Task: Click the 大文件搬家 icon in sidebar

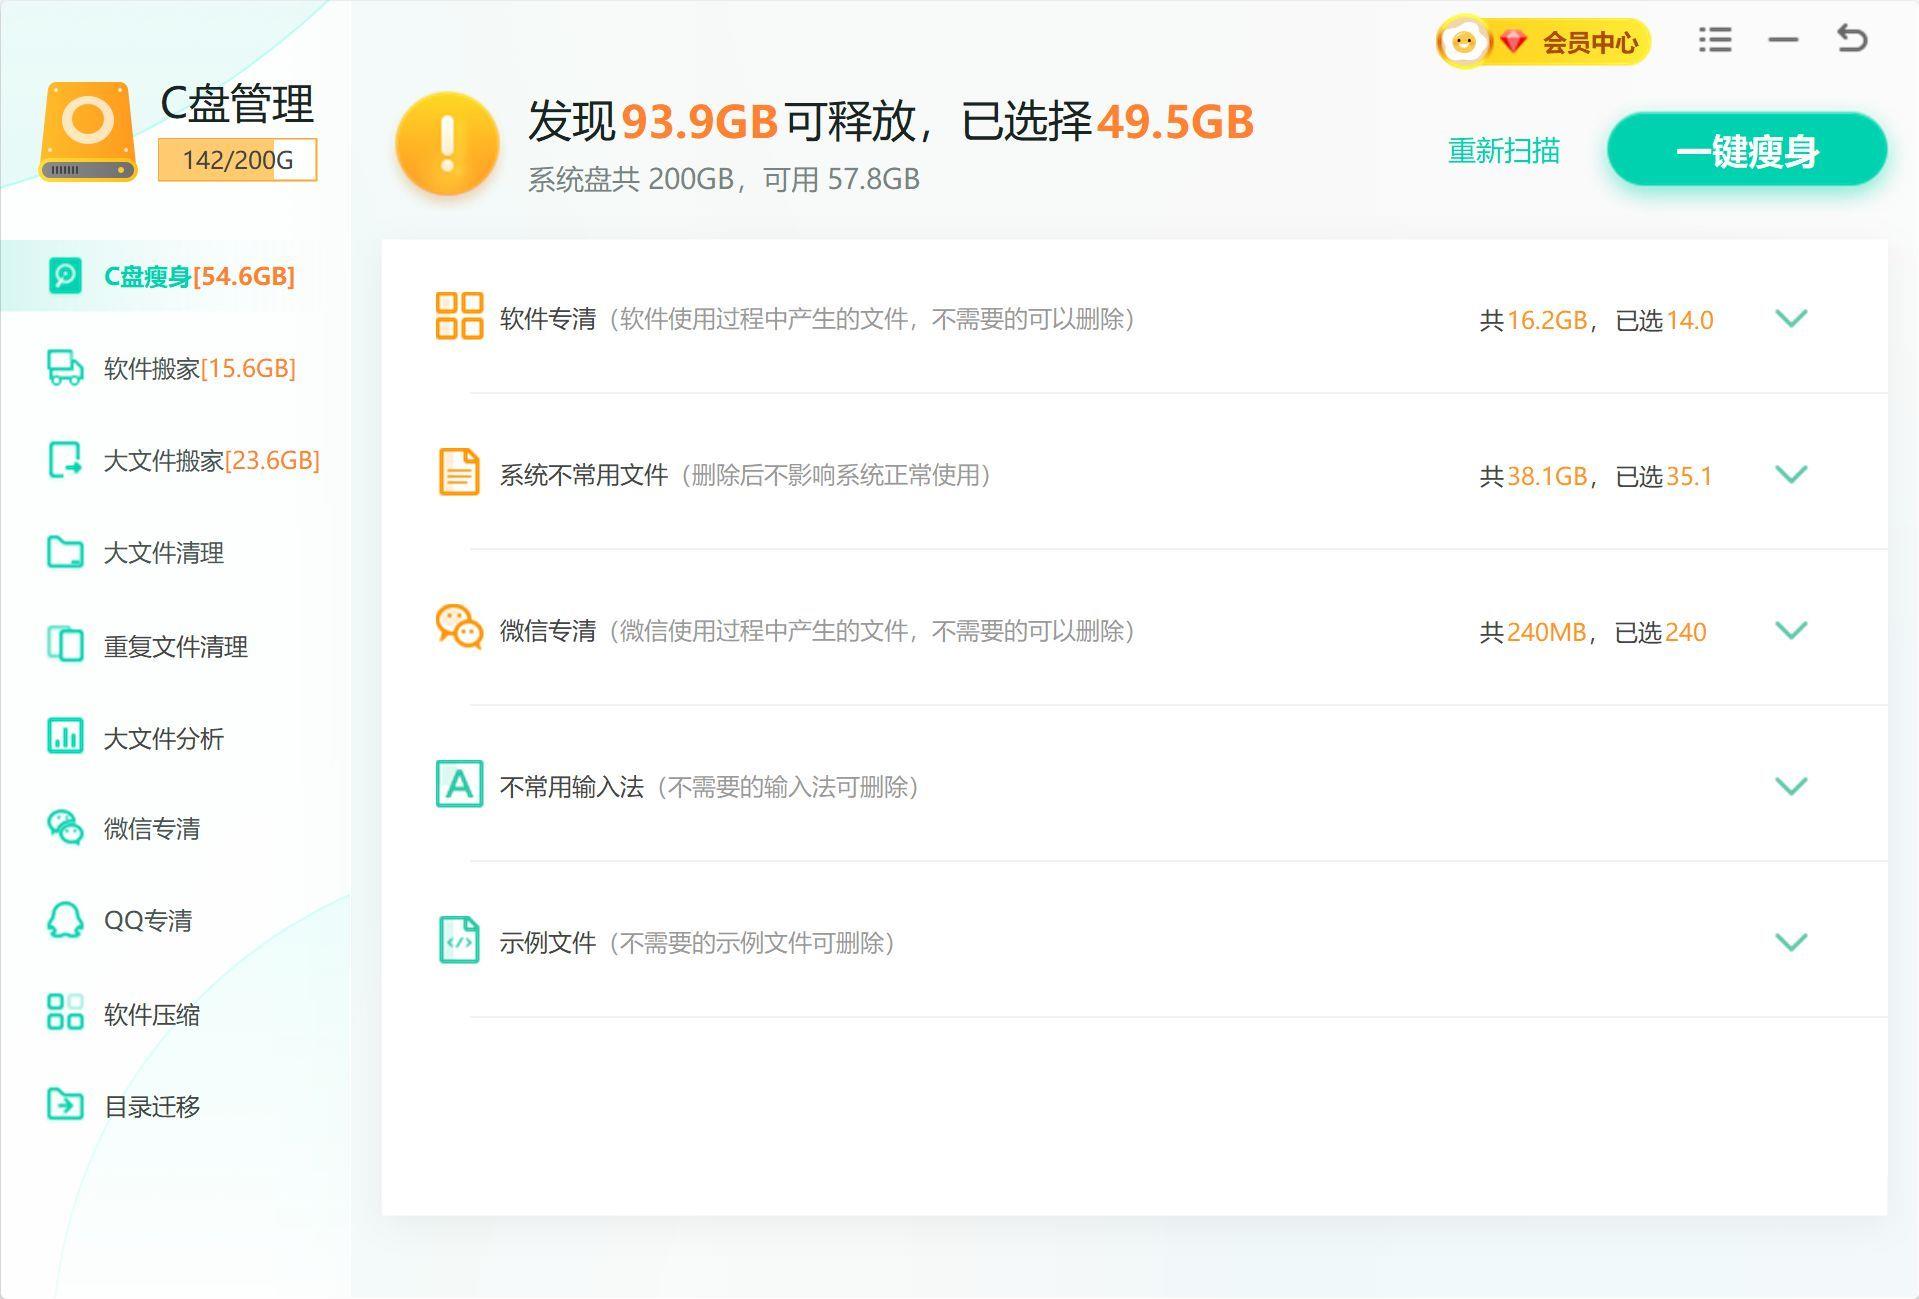Action: click(65, 460)
